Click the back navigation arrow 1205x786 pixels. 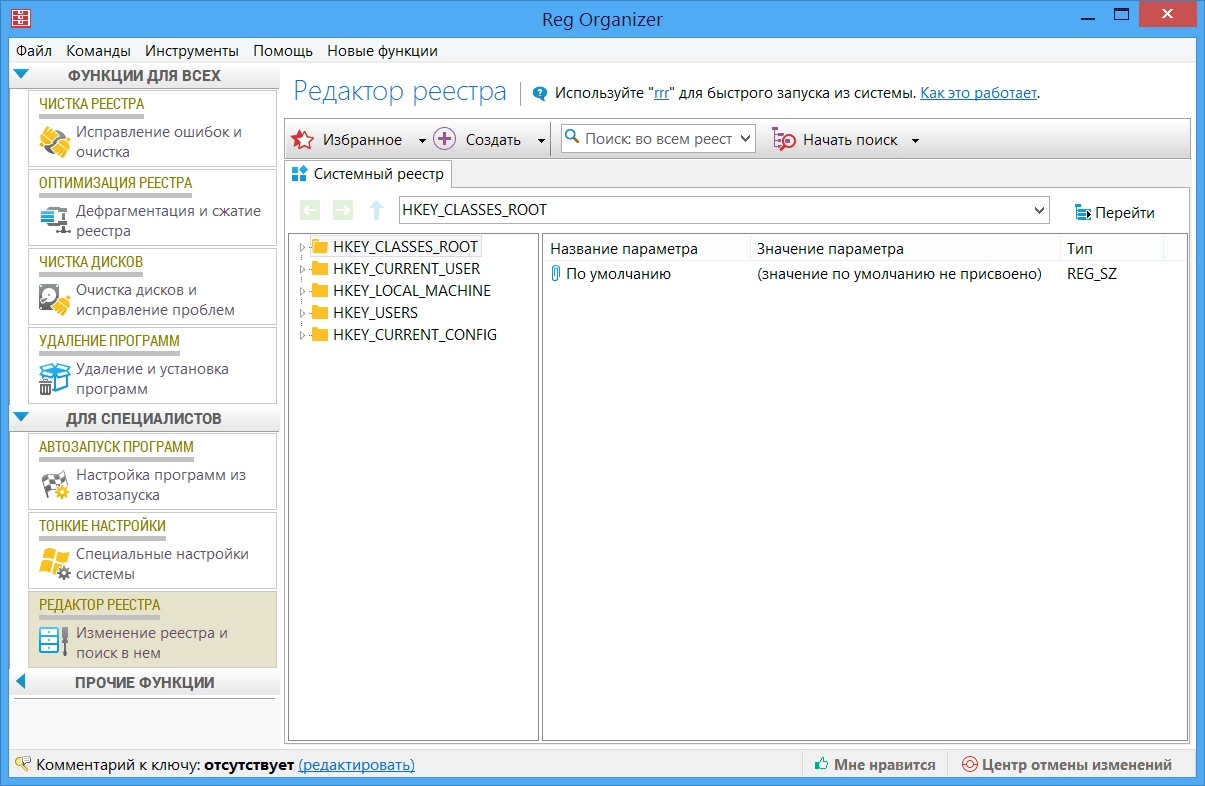(311, 210)
